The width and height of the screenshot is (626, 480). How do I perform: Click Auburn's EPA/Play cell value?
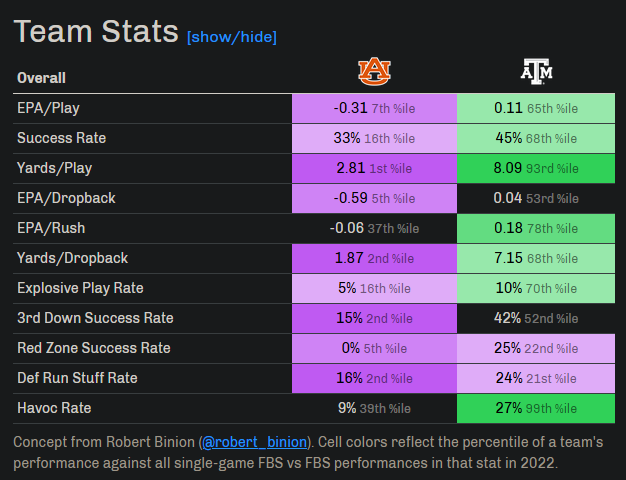(x=374, y=108)
